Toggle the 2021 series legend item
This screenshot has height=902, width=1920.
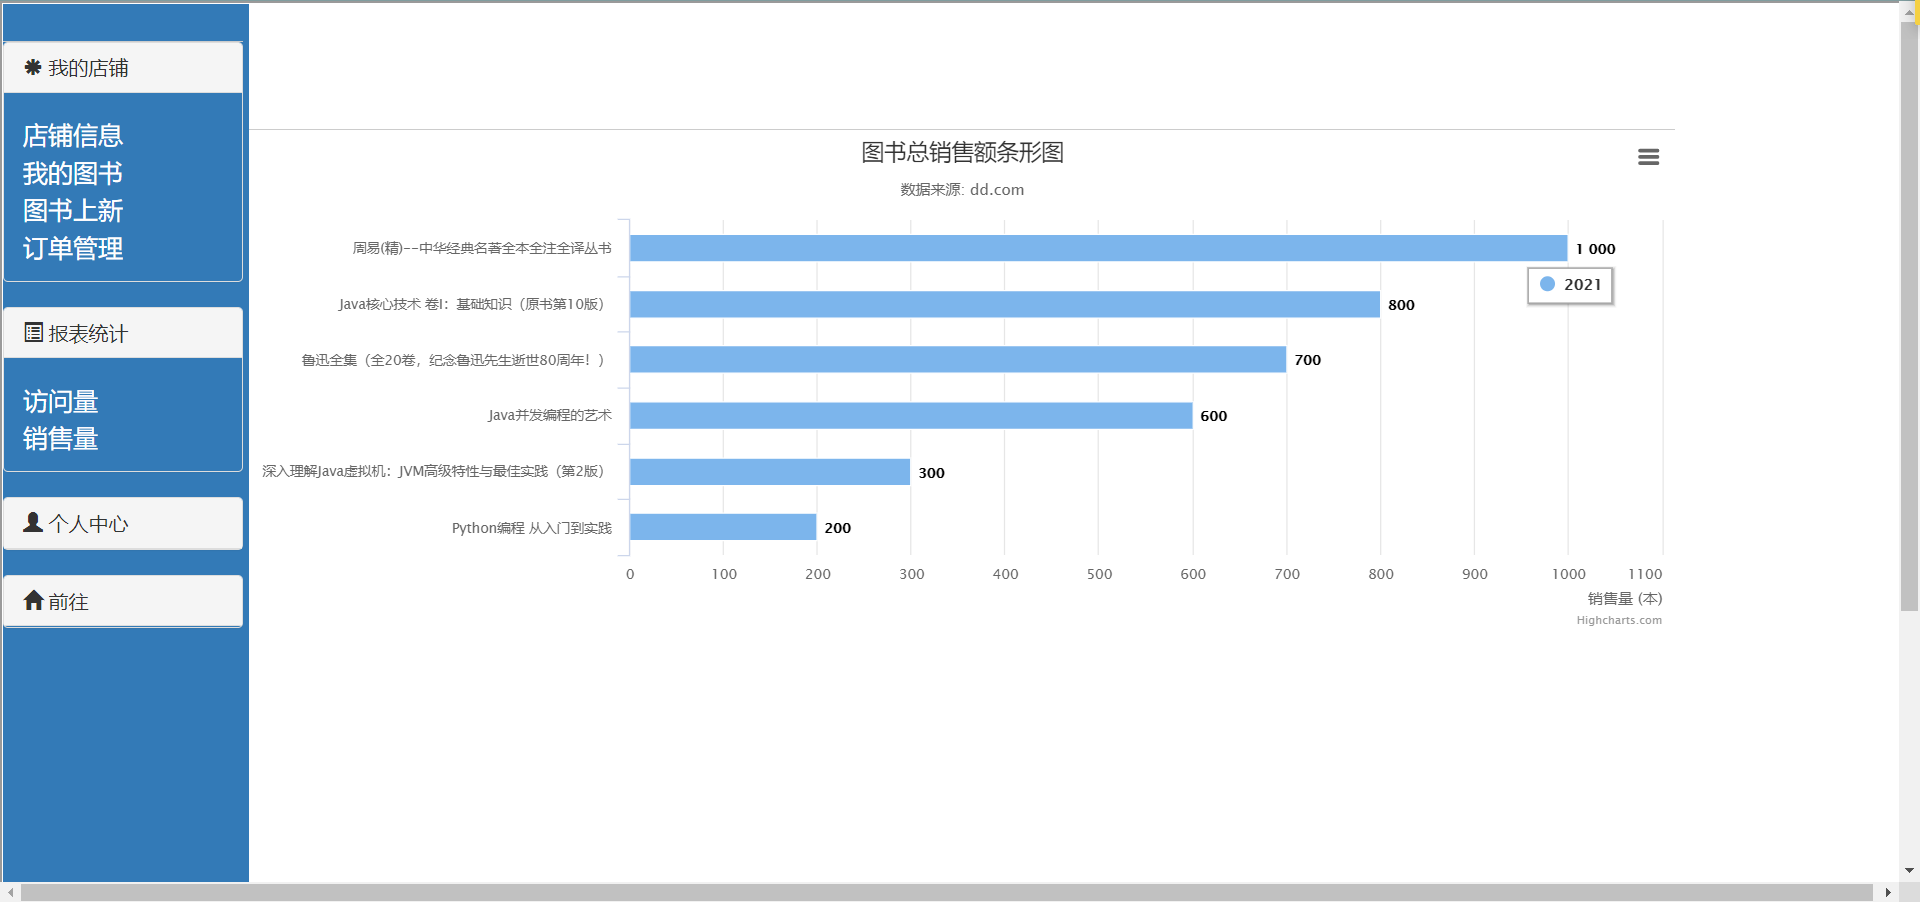(1570, 285)
